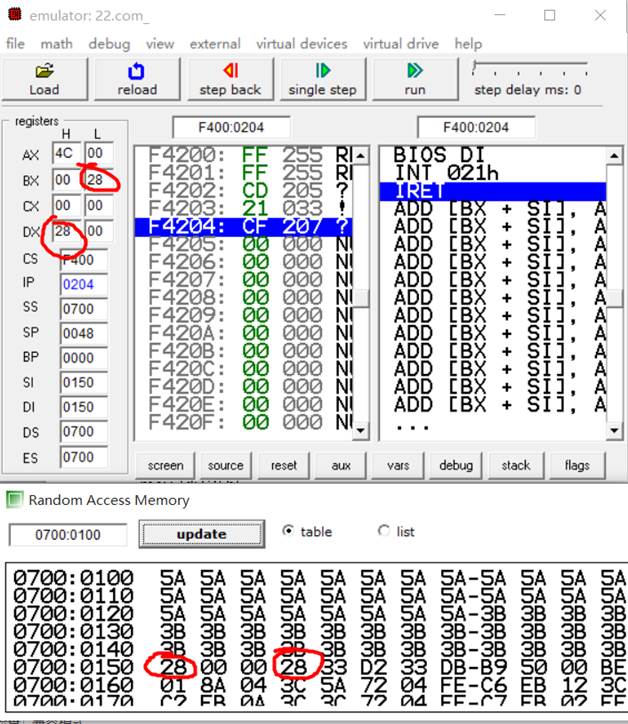Click the 0700:0100 memory address field
This screenshot has width=628, height=724.
68,535
